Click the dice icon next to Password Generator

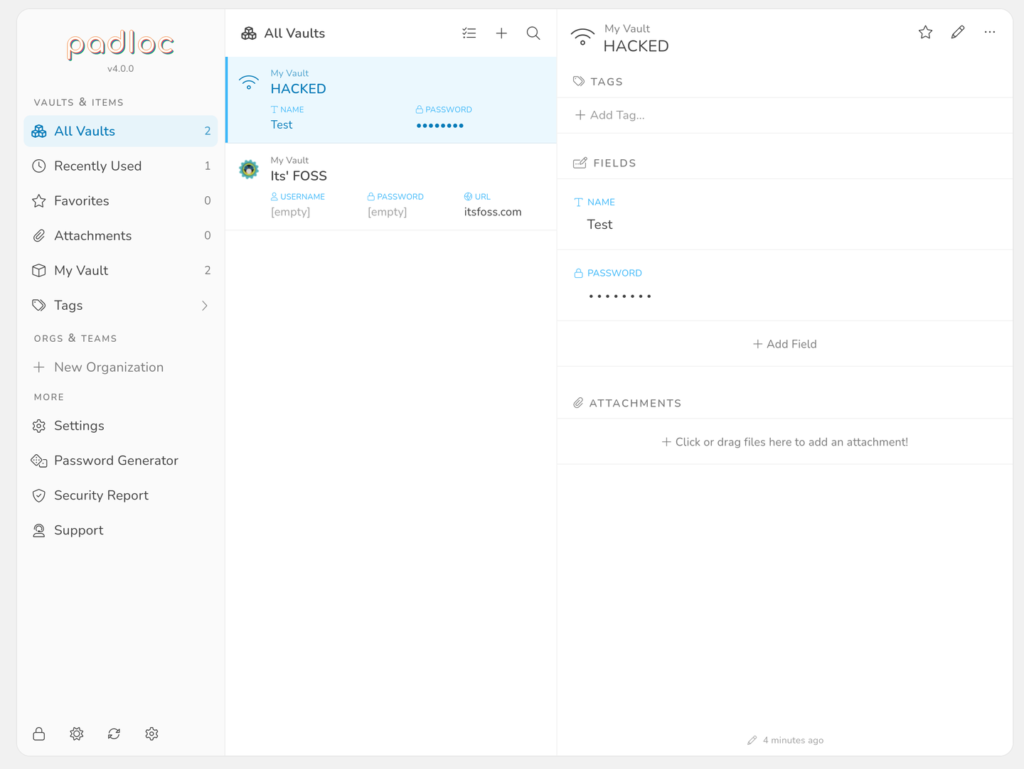tap(39, 461)
